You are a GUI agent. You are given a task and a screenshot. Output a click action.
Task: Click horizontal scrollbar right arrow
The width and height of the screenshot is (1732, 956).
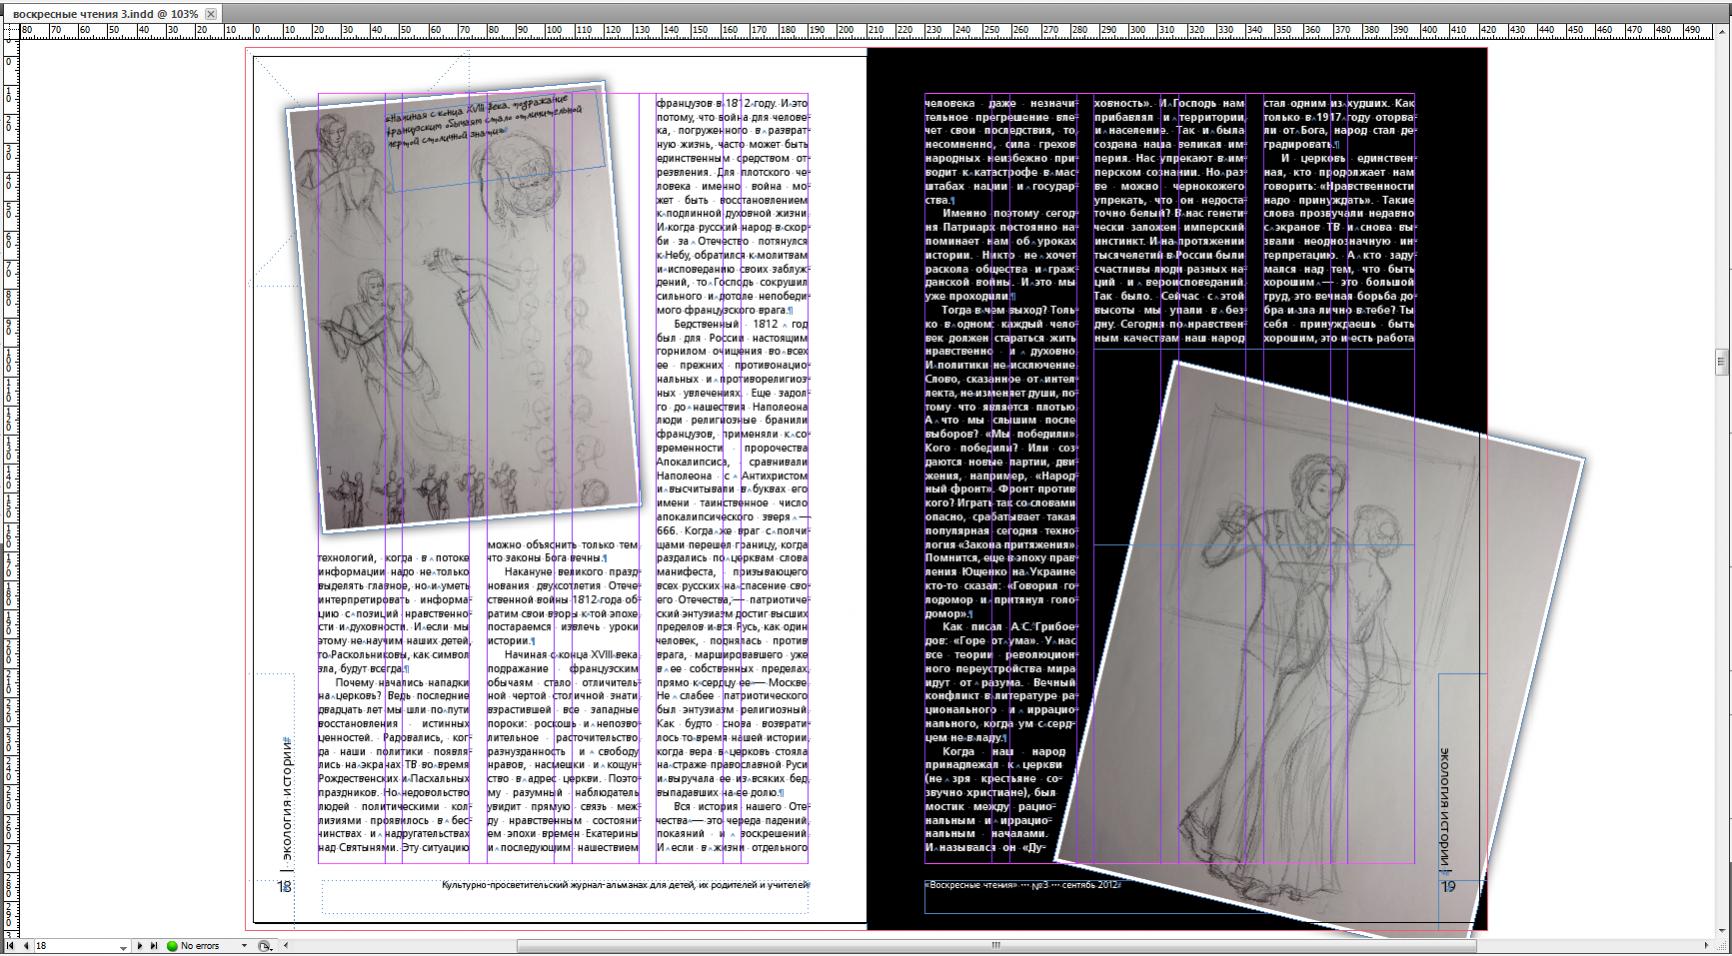pyautogui.click(x=1706, y=945)
